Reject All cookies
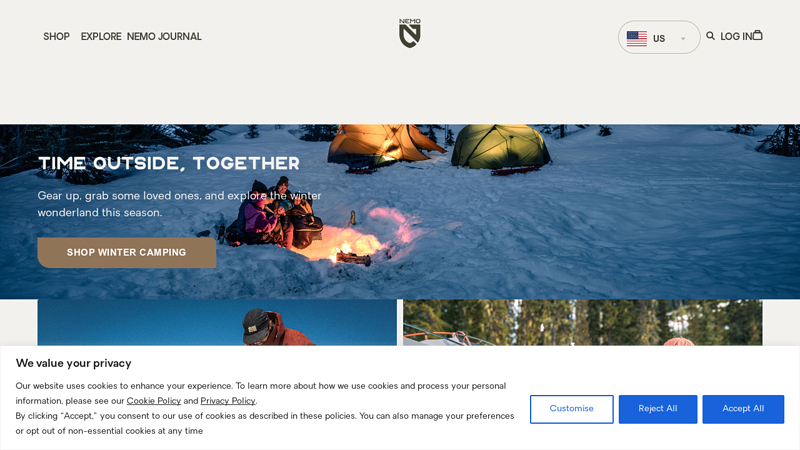 pos(658,409)
